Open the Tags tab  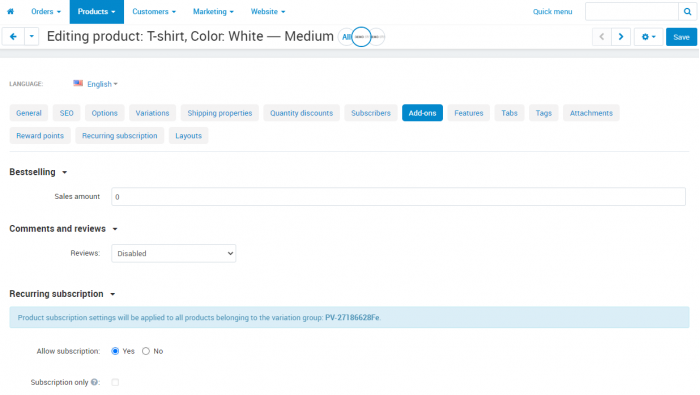(x=544, y=113)
